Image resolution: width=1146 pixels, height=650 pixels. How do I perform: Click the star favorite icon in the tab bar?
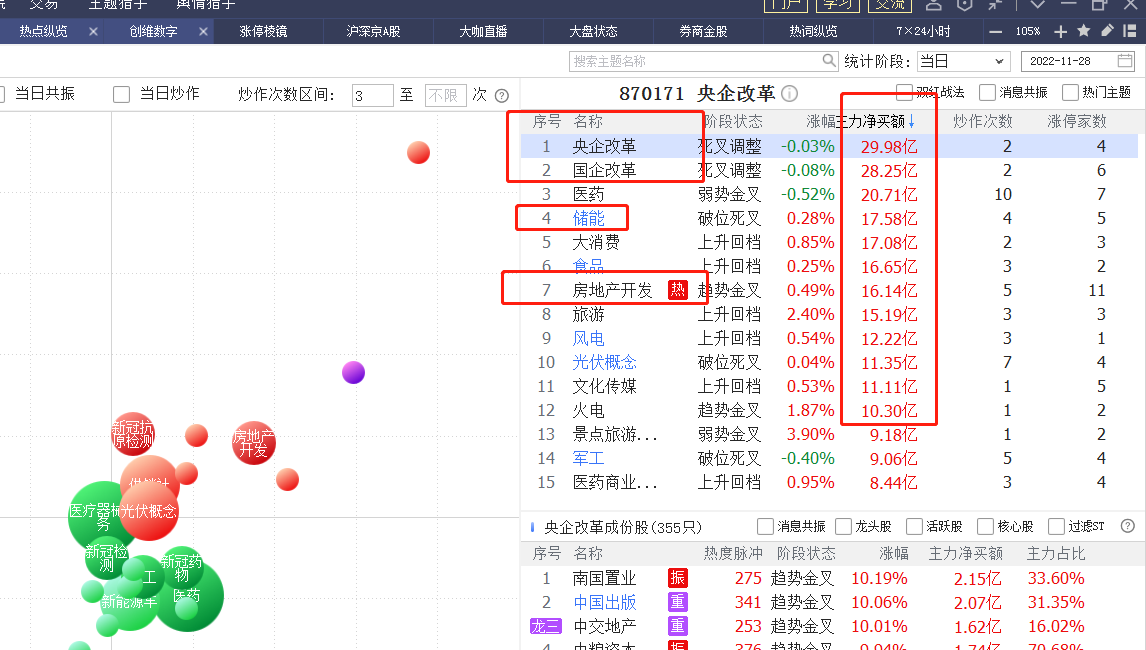coord(1084,31)
